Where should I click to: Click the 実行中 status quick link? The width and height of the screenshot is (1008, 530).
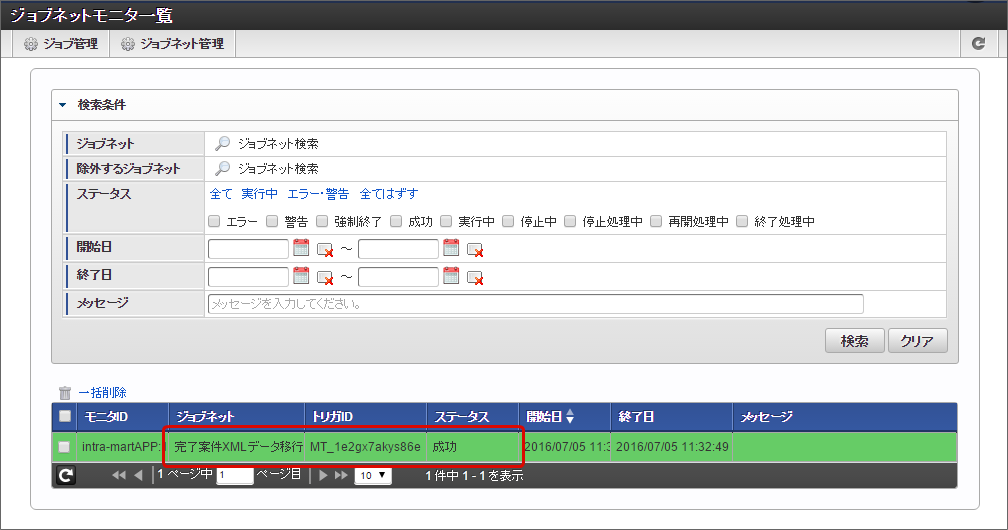coord(259,194)
